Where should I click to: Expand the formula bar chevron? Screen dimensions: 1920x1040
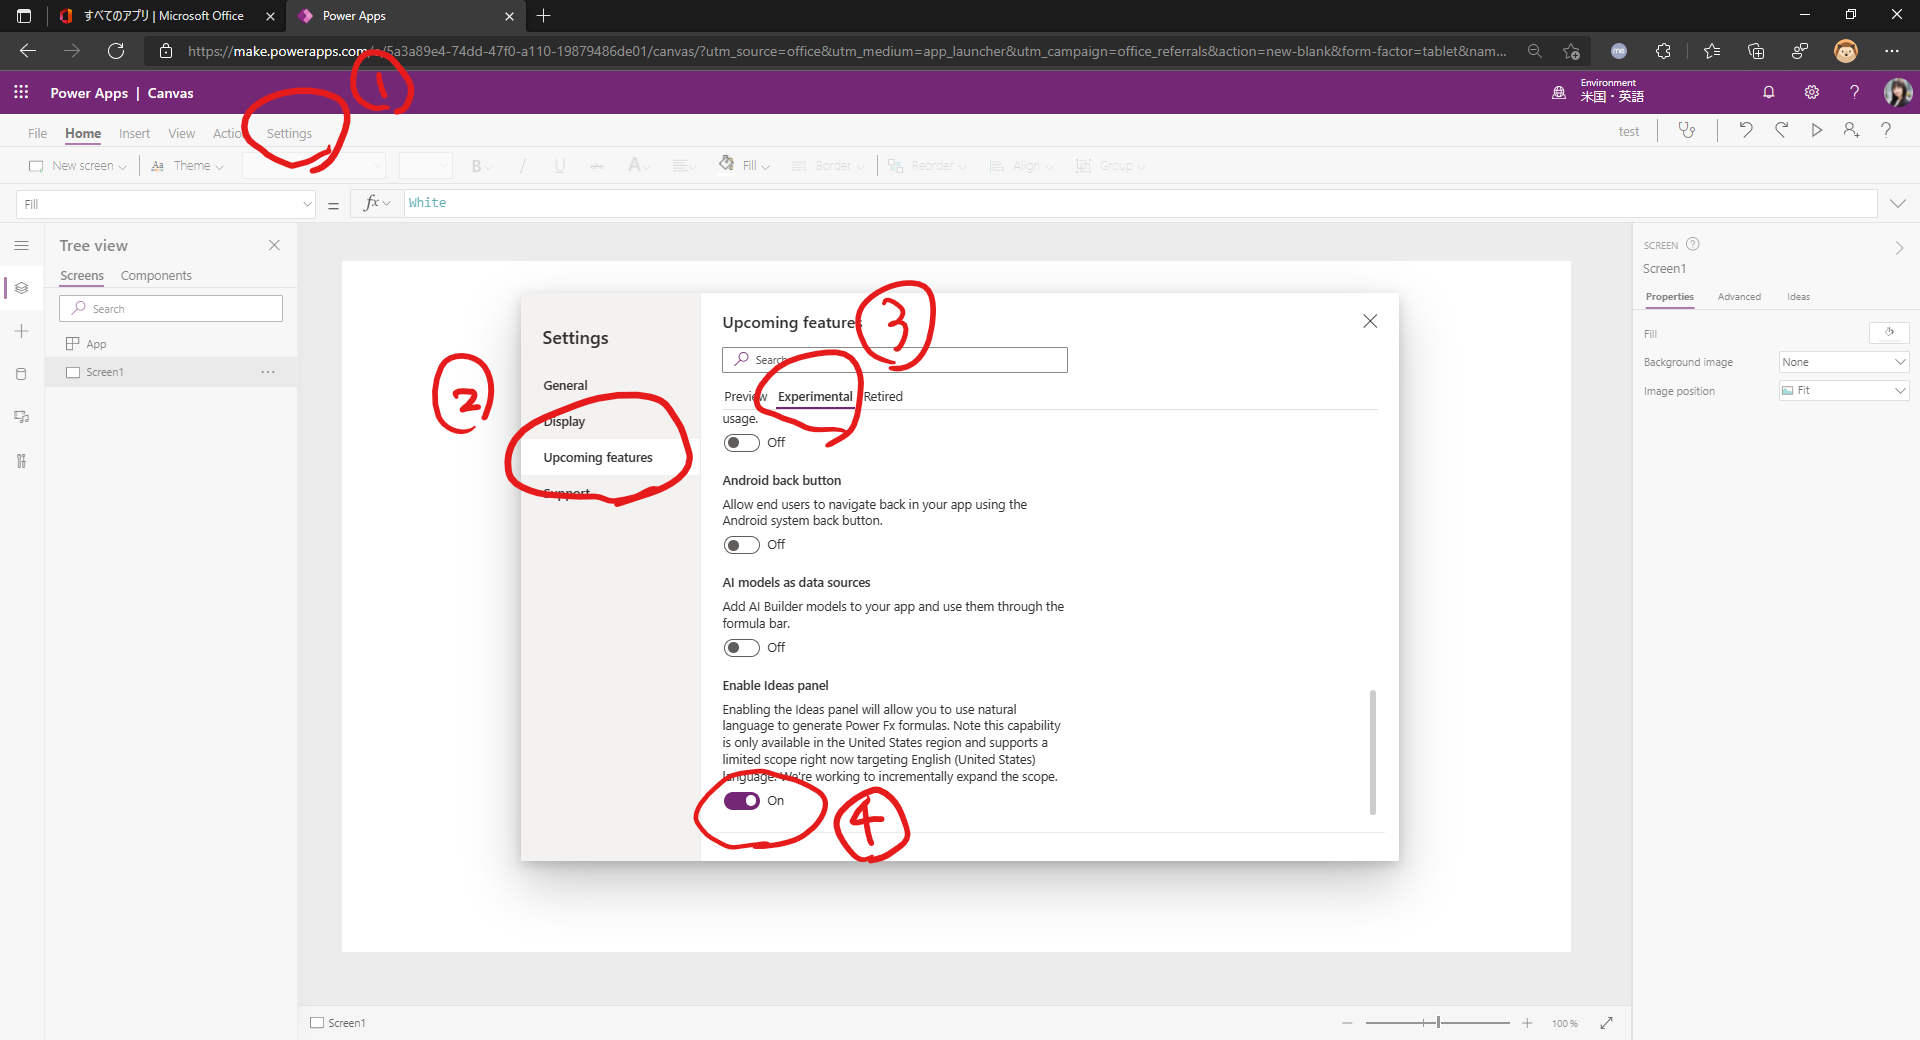[1898, 203]
